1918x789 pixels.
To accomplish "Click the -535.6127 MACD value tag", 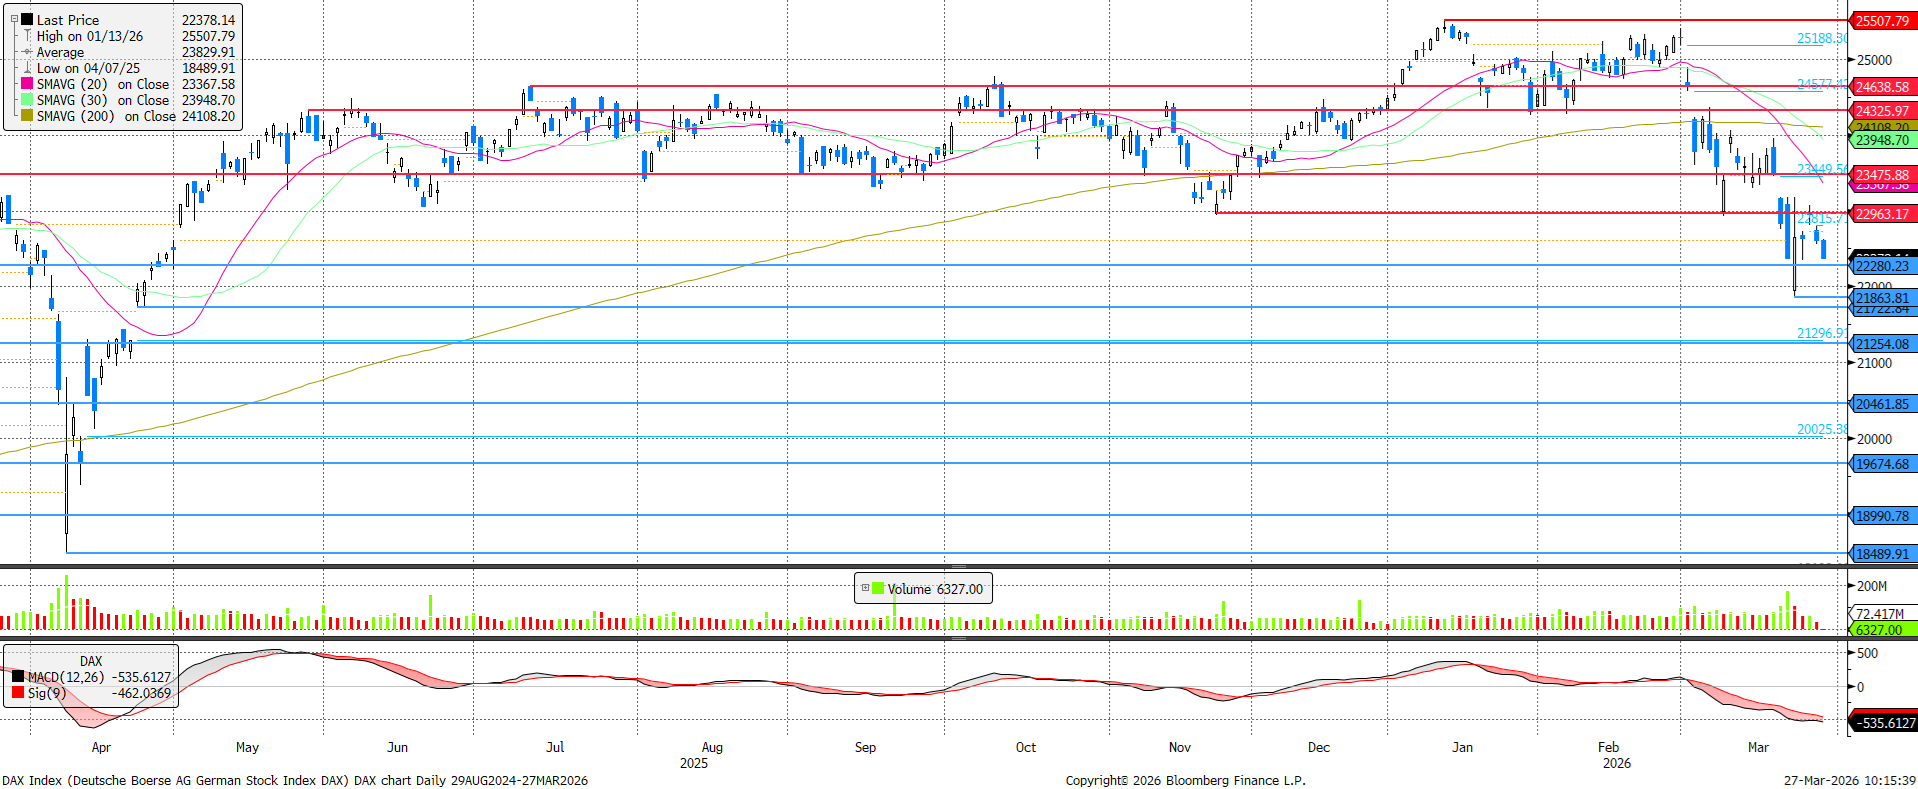I will coord(1884,722).
